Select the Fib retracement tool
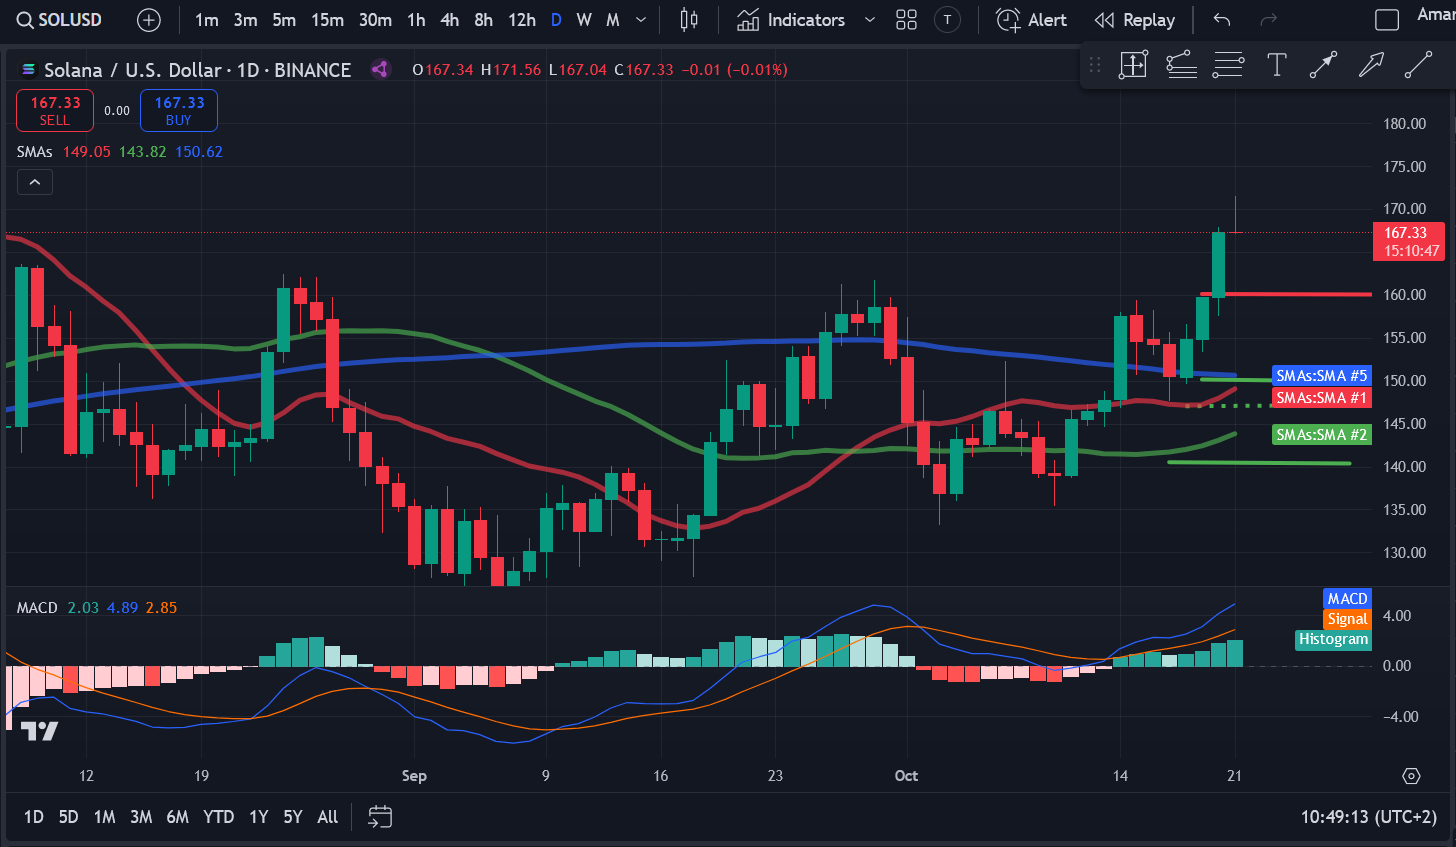The image size is (1456, 847). (1228, 65)
